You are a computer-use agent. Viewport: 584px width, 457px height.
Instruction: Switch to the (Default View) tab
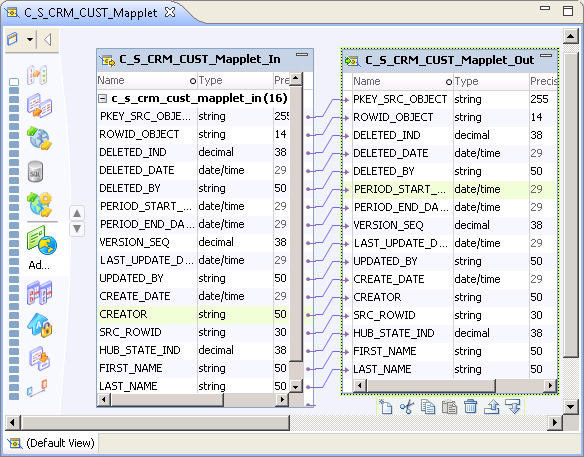(x=51, y=443)
